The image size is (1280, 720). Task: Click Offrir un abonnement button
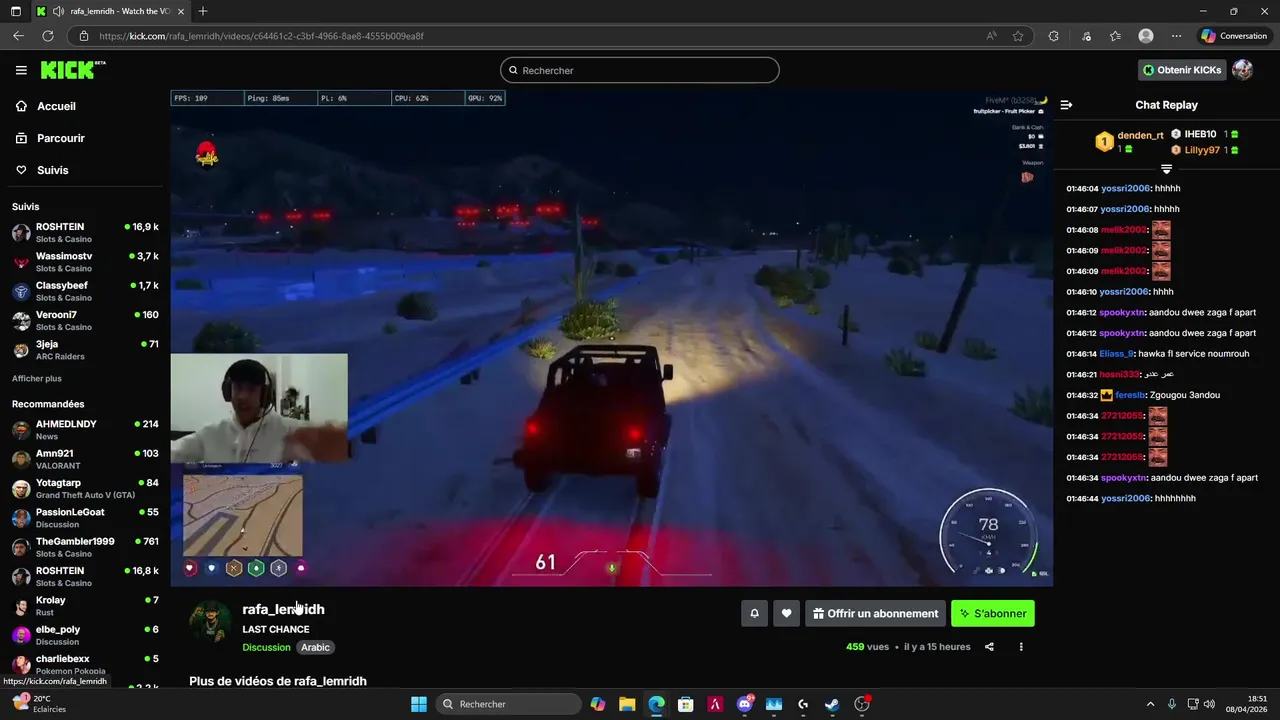point(876,614)
